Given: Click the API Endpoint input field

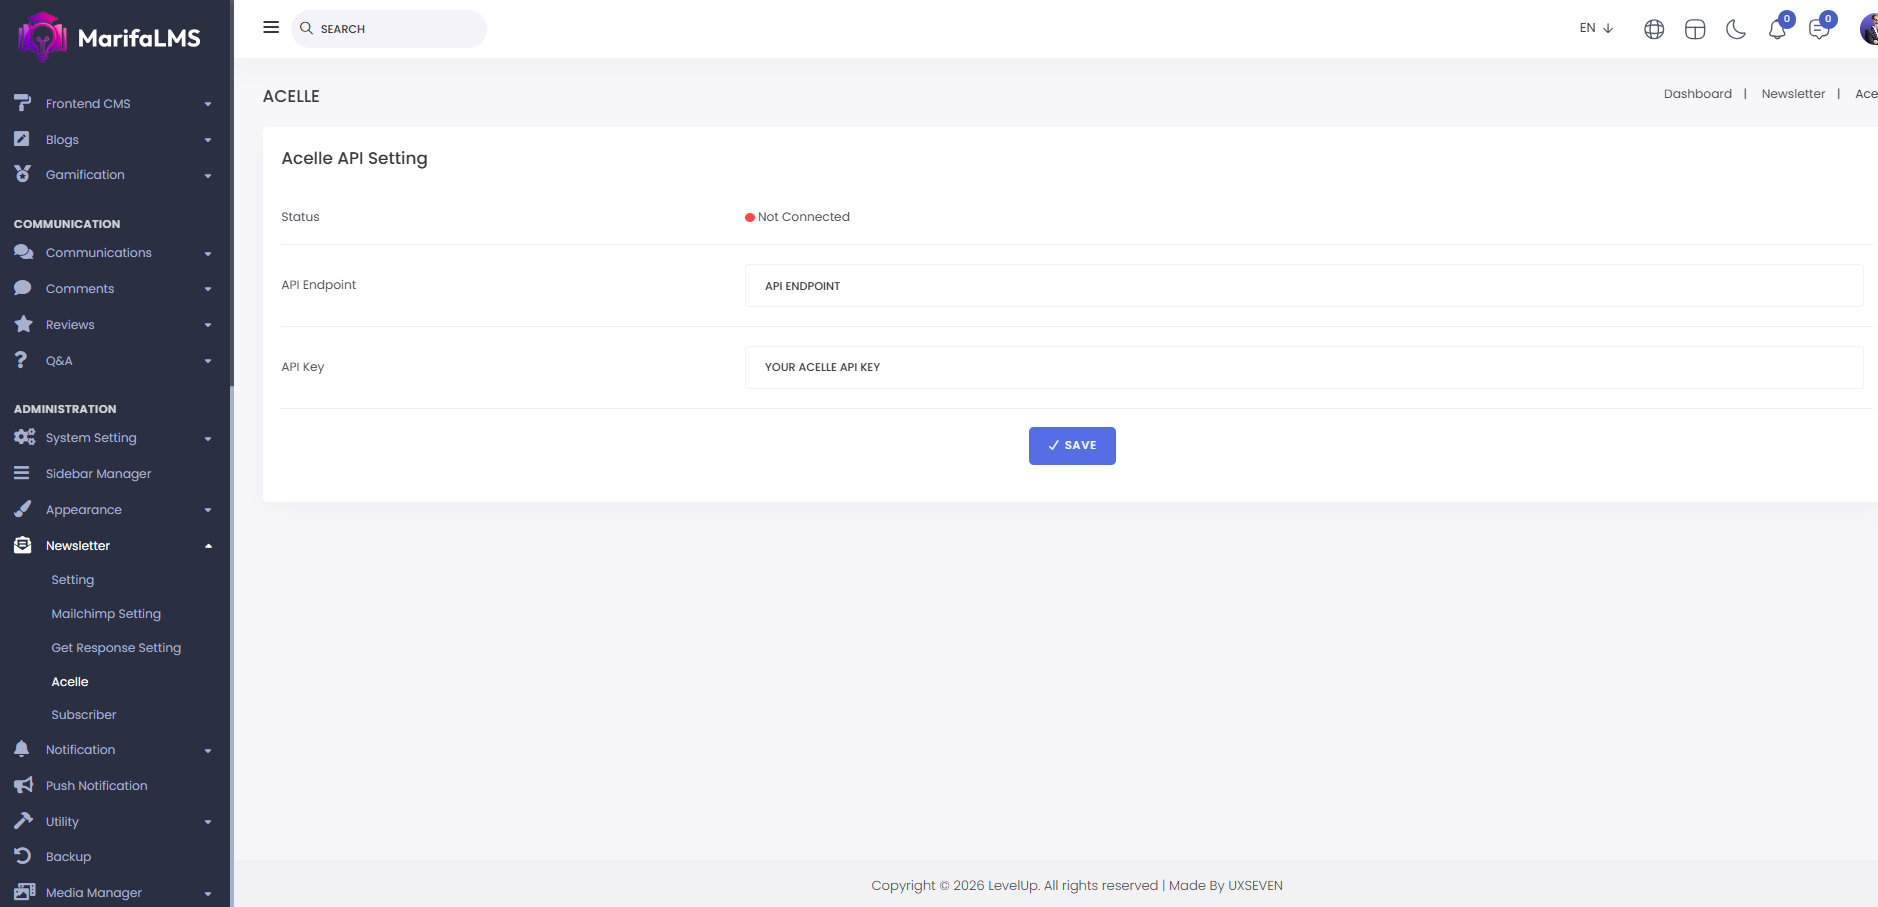Looking at the screenshot, I should pyautogui.click(x=1303, y=286).
